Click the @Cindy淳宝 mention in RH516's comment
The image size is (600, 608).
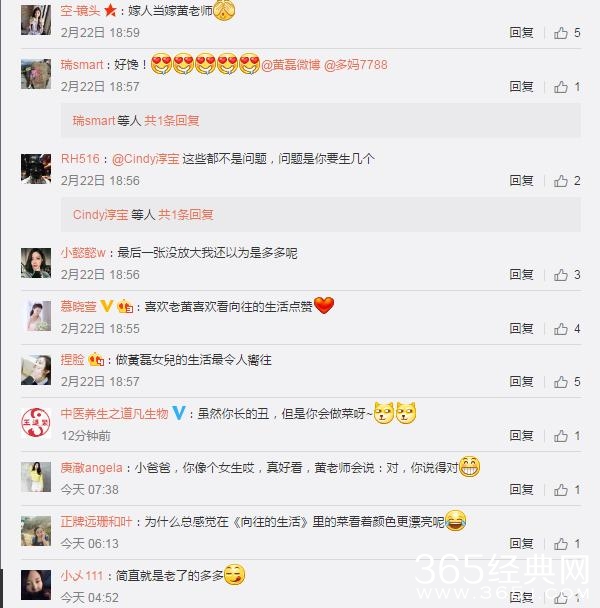pyautogui.click(x=145, y=159)
